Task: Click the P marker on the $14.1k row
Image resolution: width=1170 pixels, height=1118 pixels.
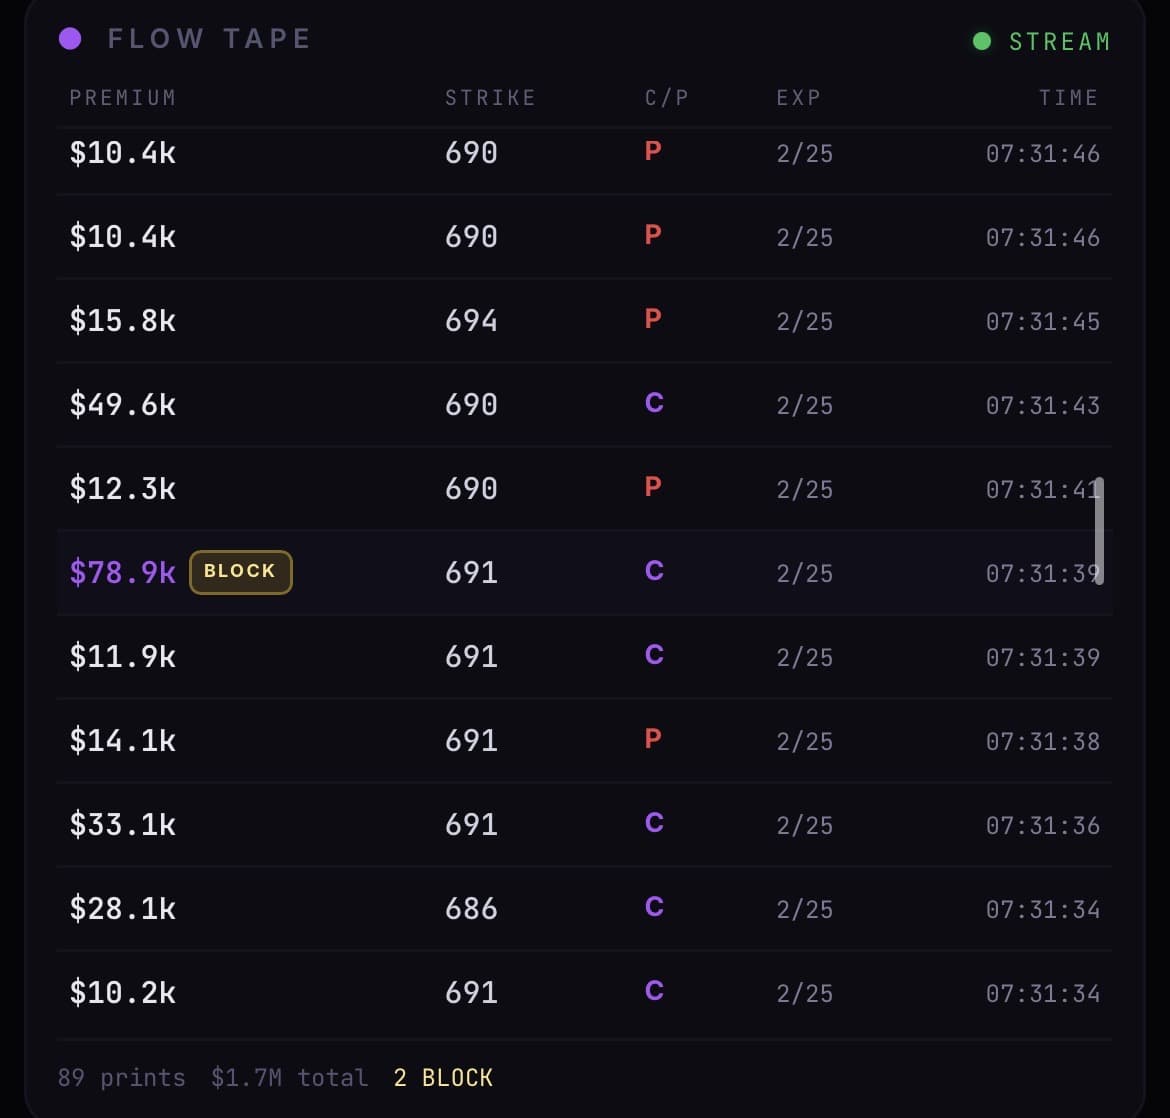Action: [653, 739]
